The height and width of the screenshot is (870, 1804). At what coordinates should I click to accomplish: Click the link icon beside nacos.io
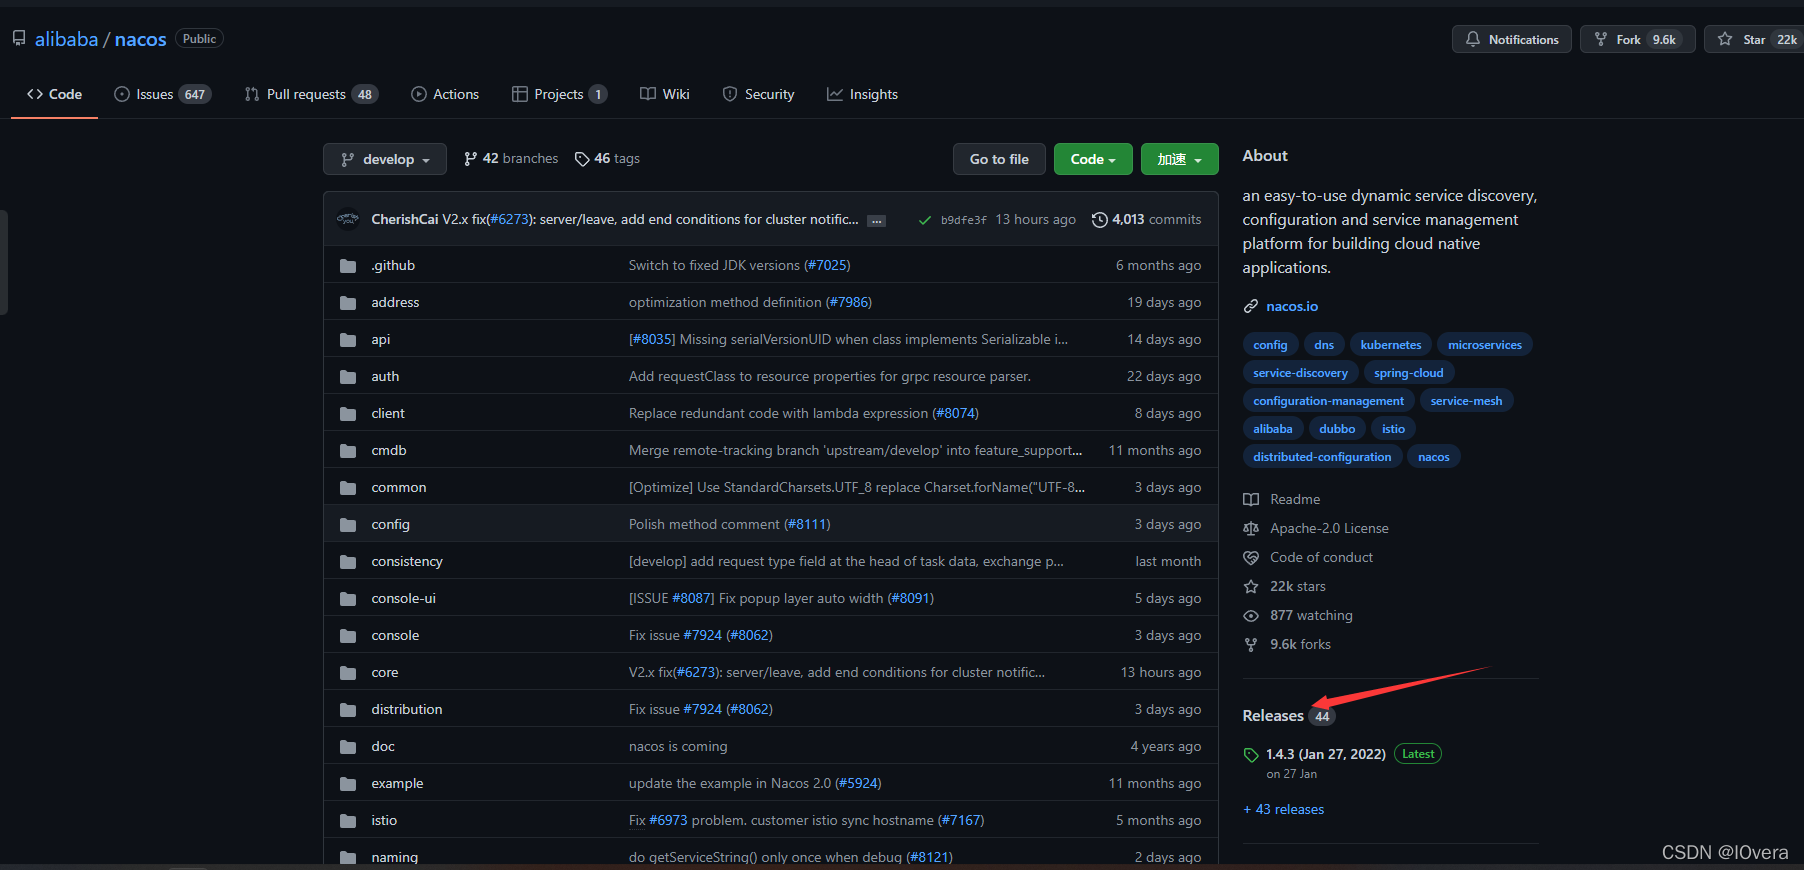[x=1251, y=307]
